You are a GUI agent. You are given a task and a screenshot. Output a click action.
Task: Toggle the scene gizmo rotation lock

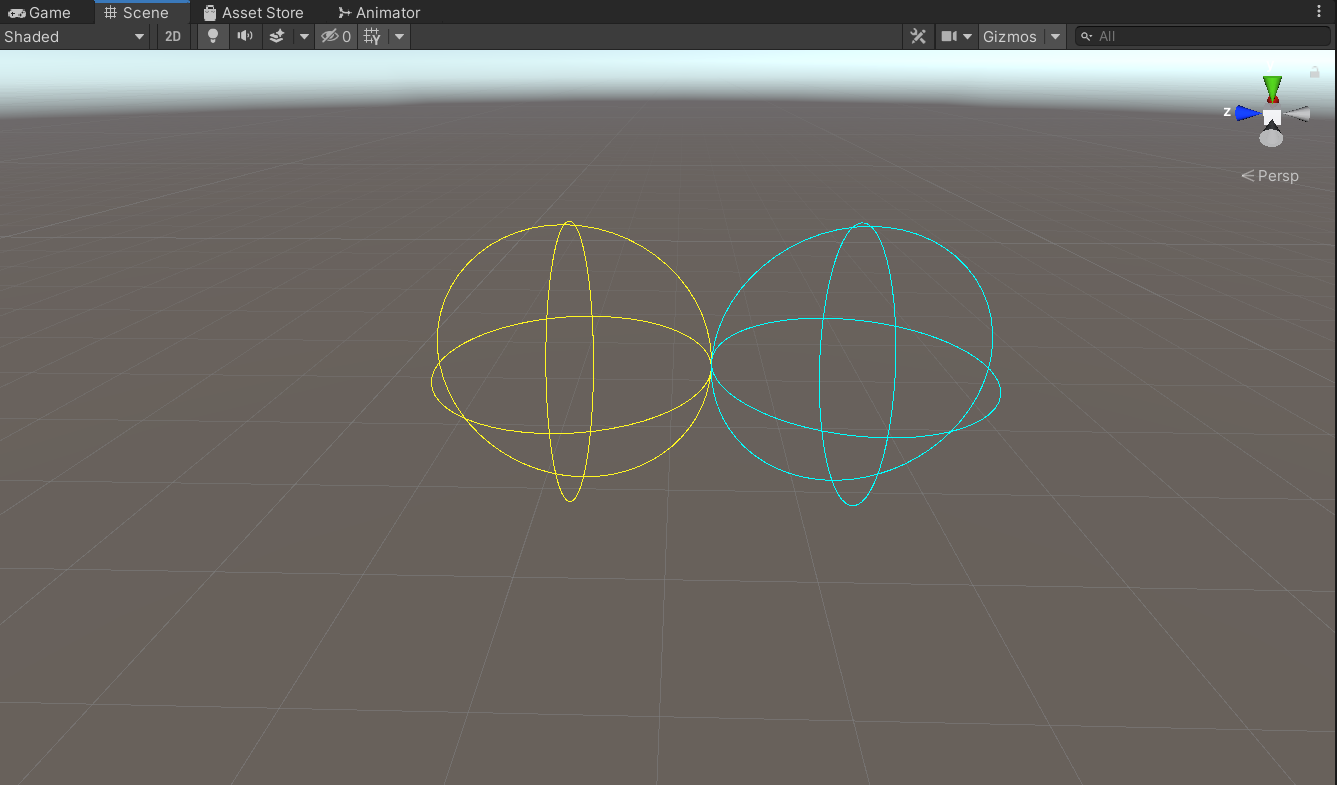point(1314,72)
